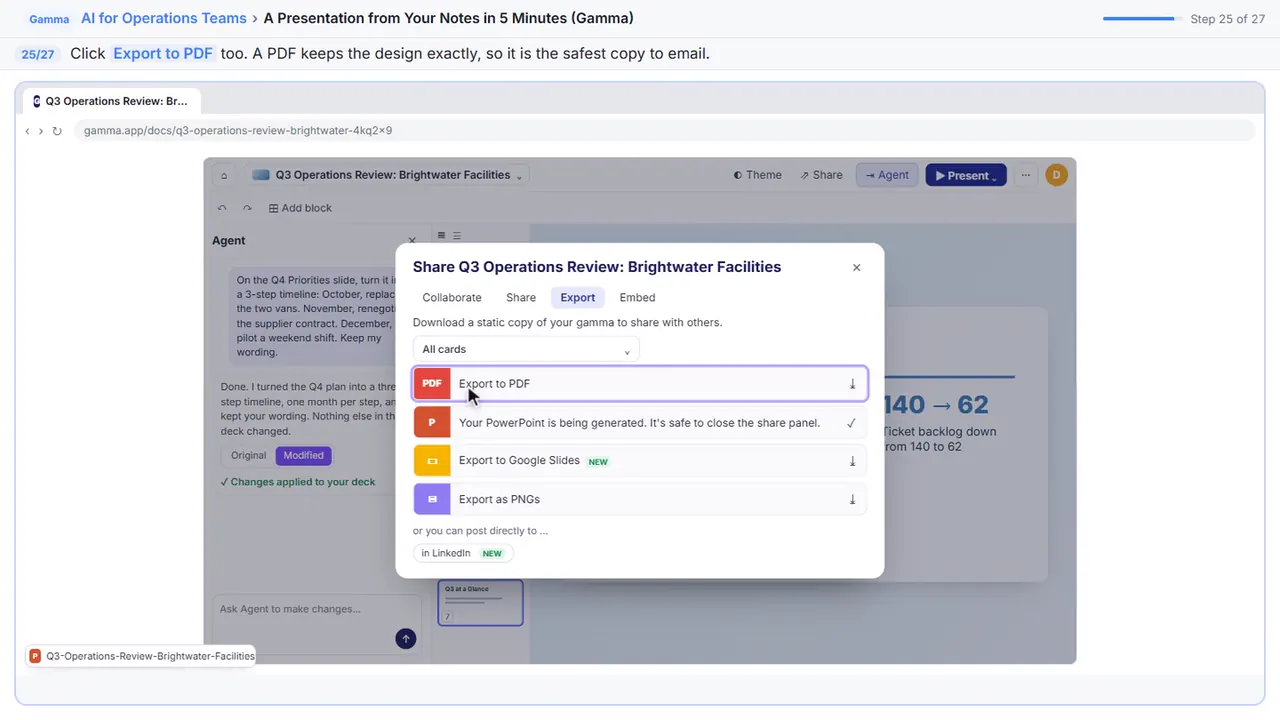Click the orange PowerPoint icon in export list
The image size is (1280, 720).
click(432, 423)
